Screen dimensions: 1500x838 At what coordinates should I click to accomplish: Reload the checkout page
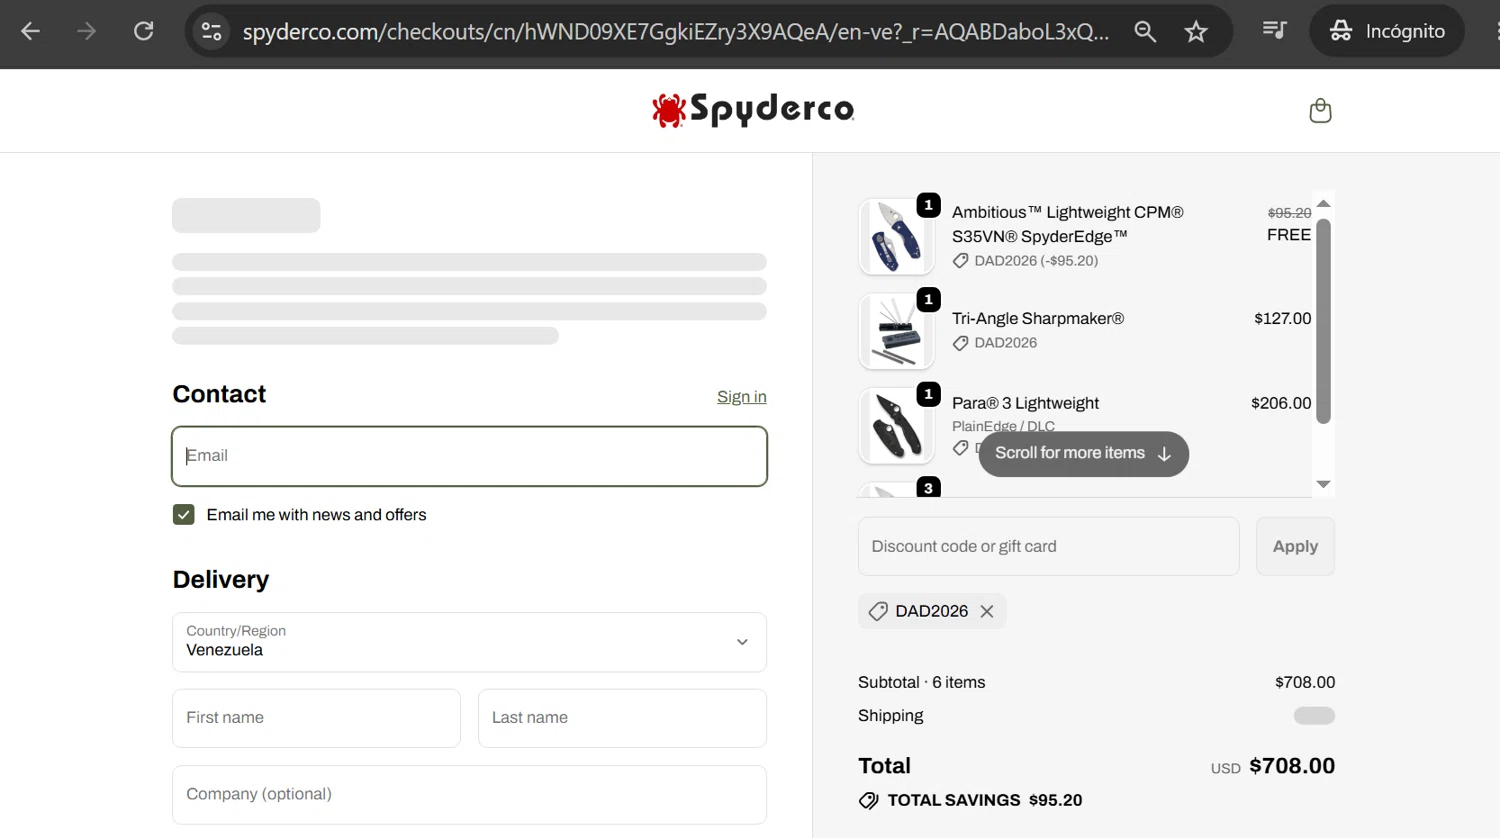coord(144,31)
